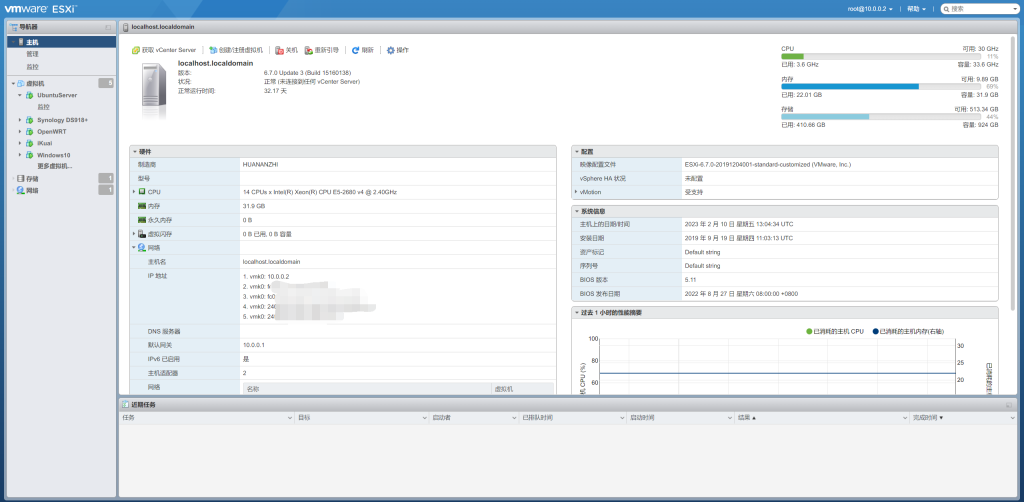The image size is (1024, 502).
Task: Expand the 虚拟闪存 row arrow
Action: click(x=134, y=234)
